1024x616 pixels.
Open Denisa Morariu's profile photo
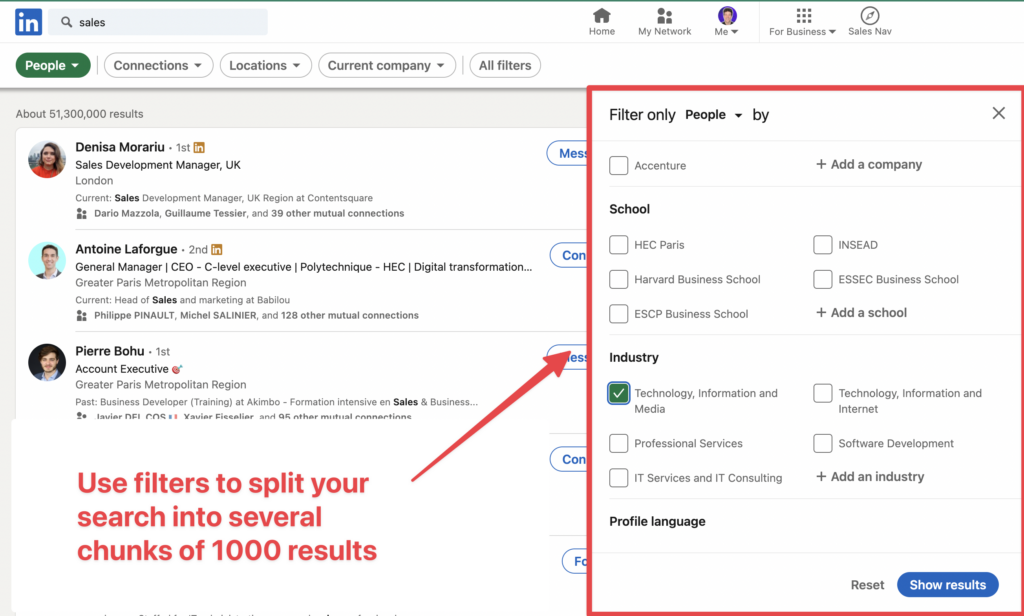click(x=47, y=159)
